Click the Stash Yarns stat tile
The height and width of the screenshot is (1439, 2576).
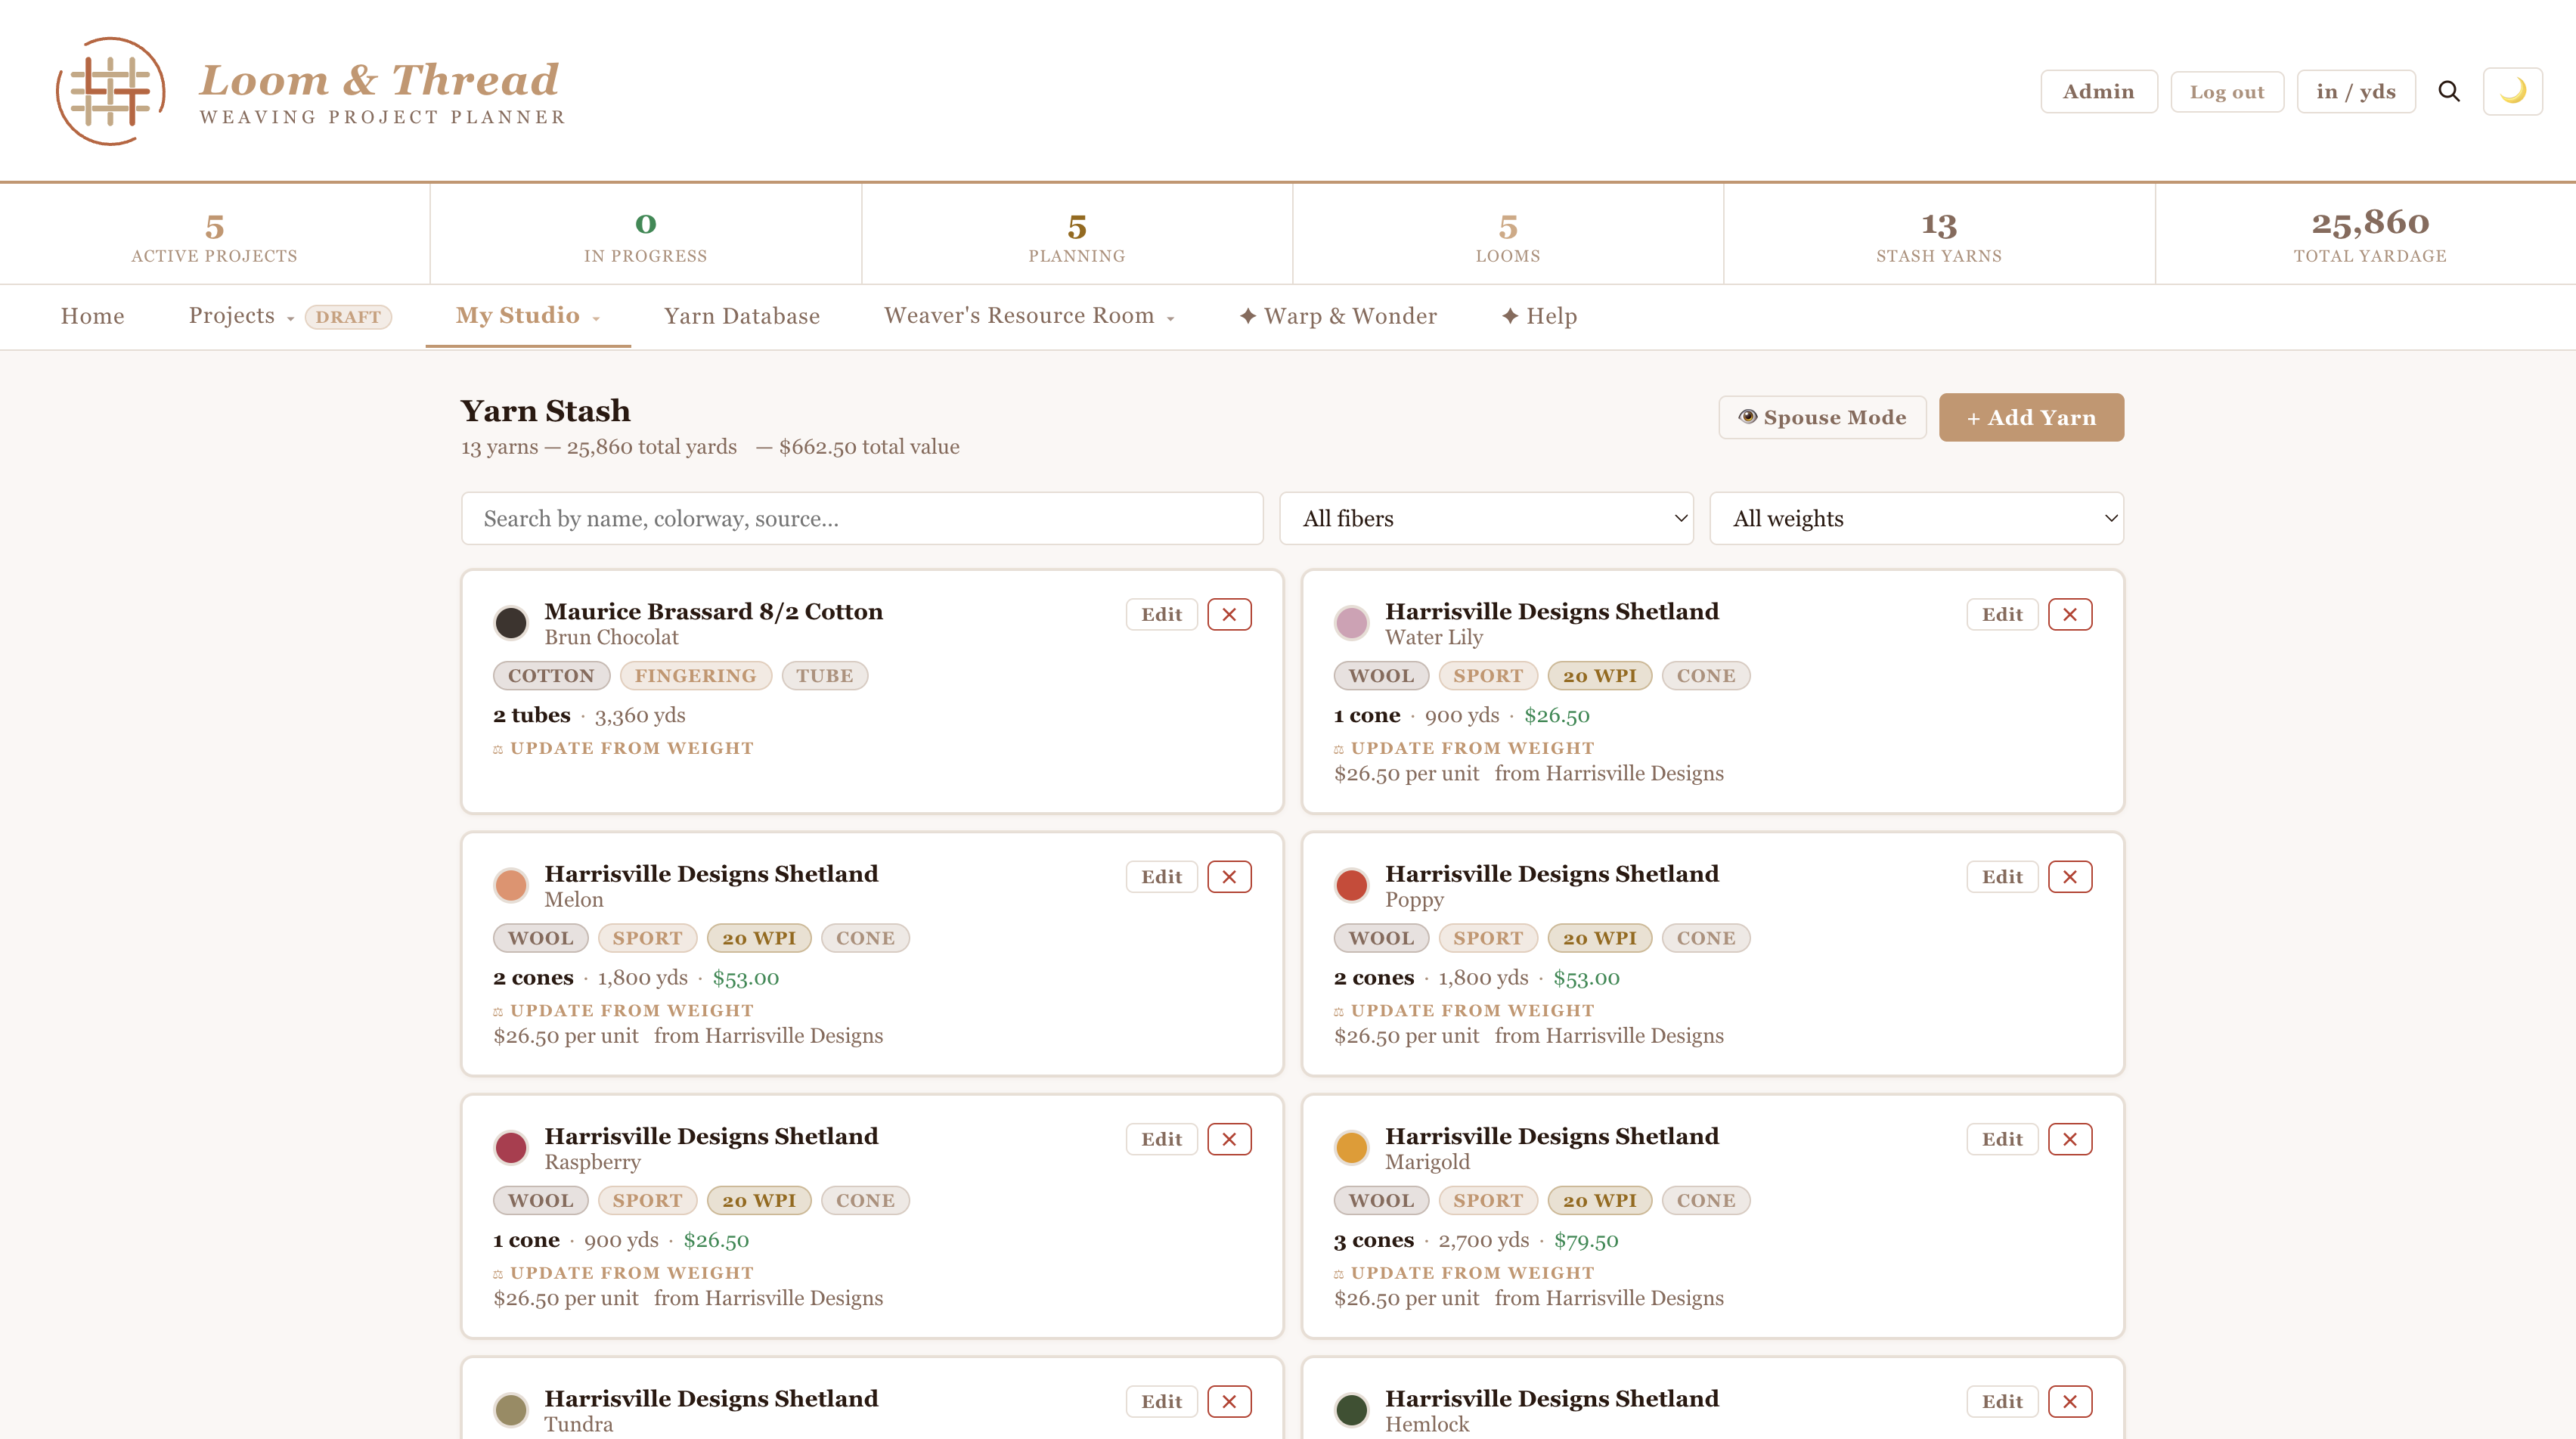(x=1939, y=235)
